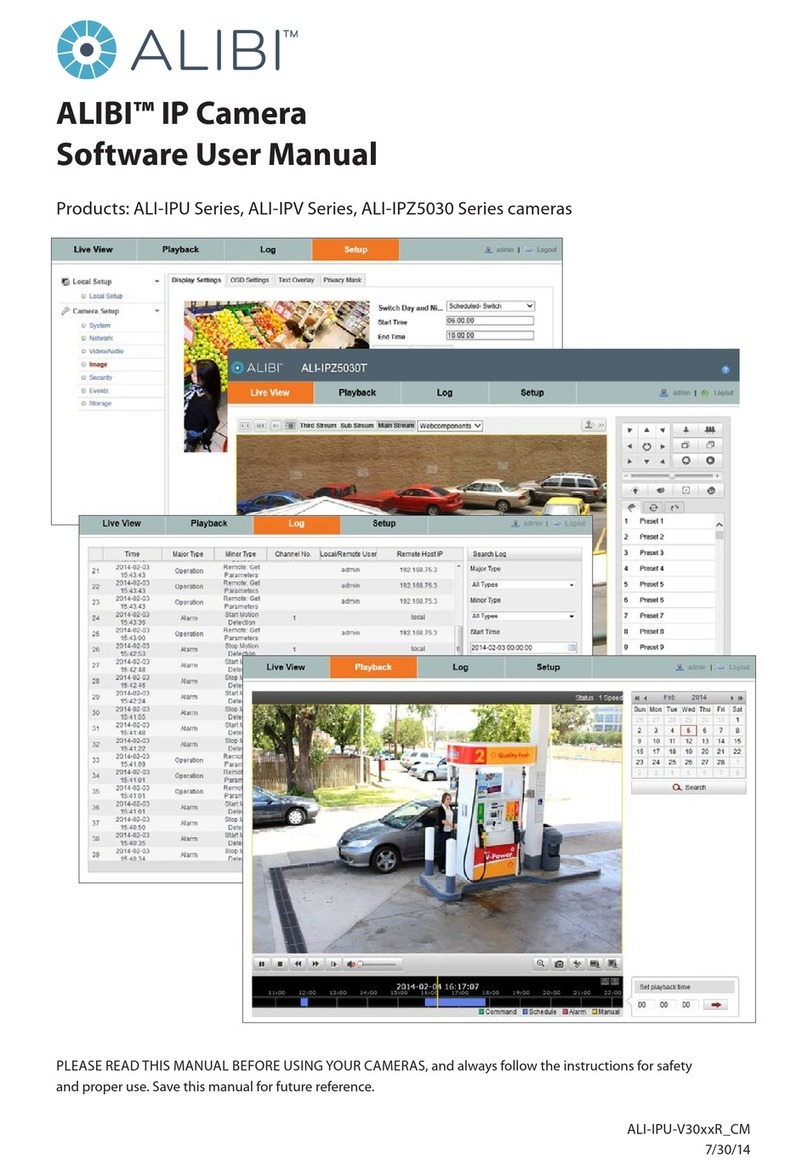Collapse the Local Setup section
Image resolution: width=808 pixels, height=1175 pixels.
(x=157, y=282)
